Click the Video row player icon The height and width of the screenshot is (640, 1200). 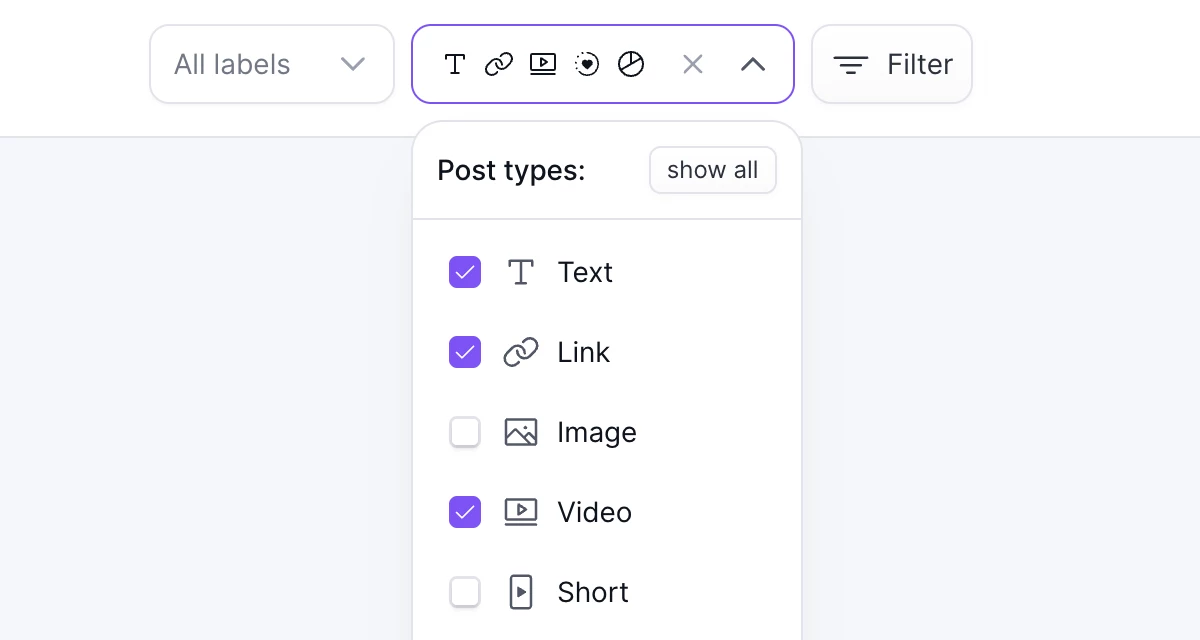tap(521, 512)
